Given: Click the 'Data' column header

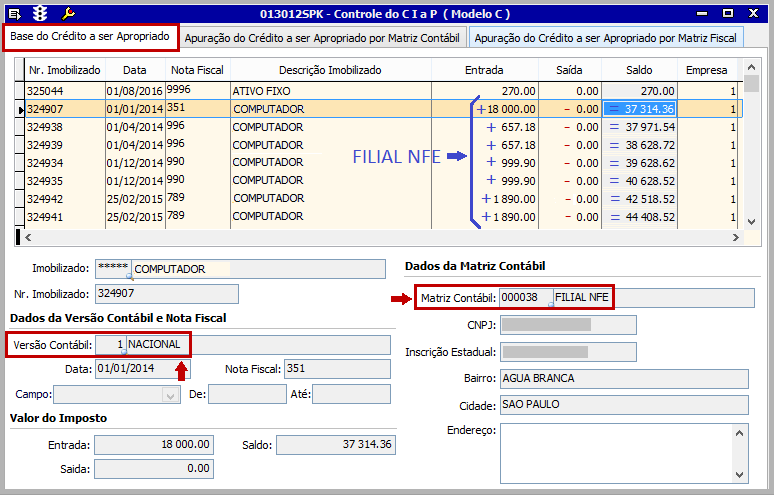Looking at the screenshot, I should pos(135,70).
